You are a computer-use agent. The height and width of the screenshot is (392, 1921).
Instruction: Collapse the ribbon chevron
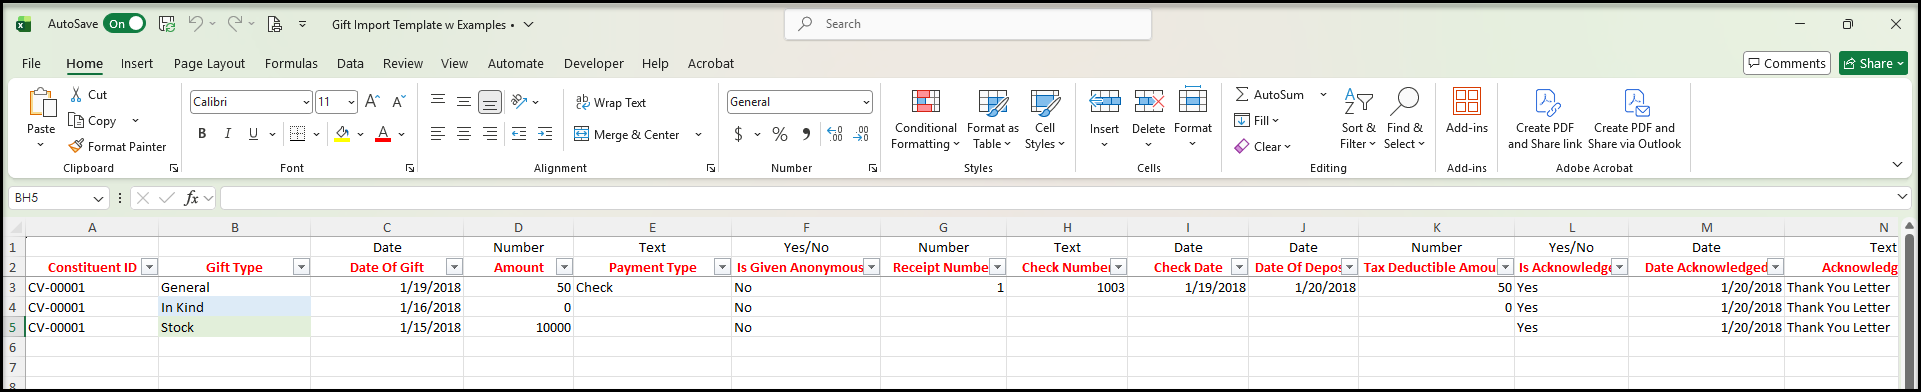[x=1897, y=164]
